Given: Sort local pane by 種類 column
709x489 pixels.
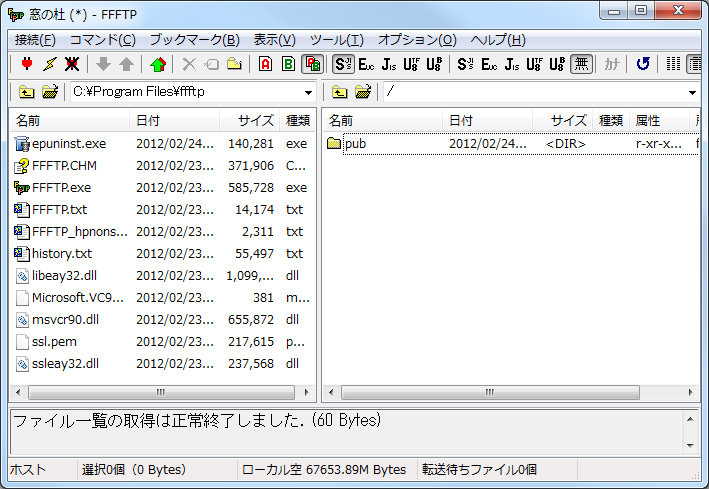Looking at the screenshot, I should point(298,121).
